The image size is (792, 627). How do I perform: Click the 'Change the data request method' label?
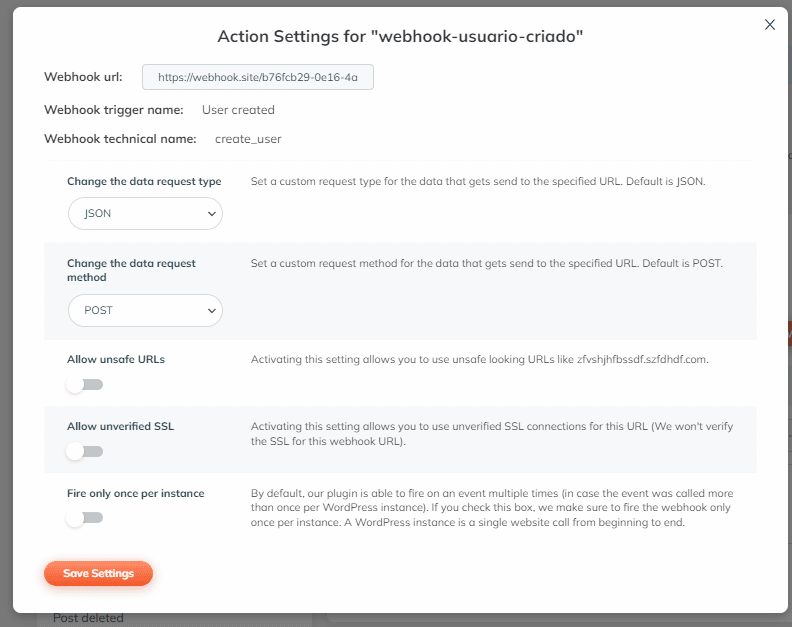[x=131, y=270]
